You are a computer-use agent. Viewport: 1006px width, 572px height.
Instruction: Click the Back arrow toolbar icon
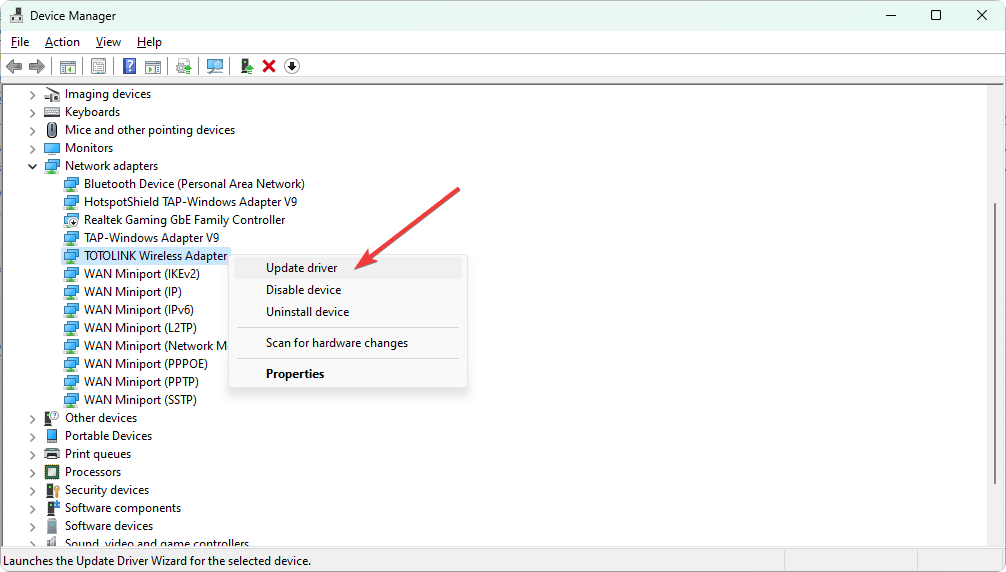(14, 66)
